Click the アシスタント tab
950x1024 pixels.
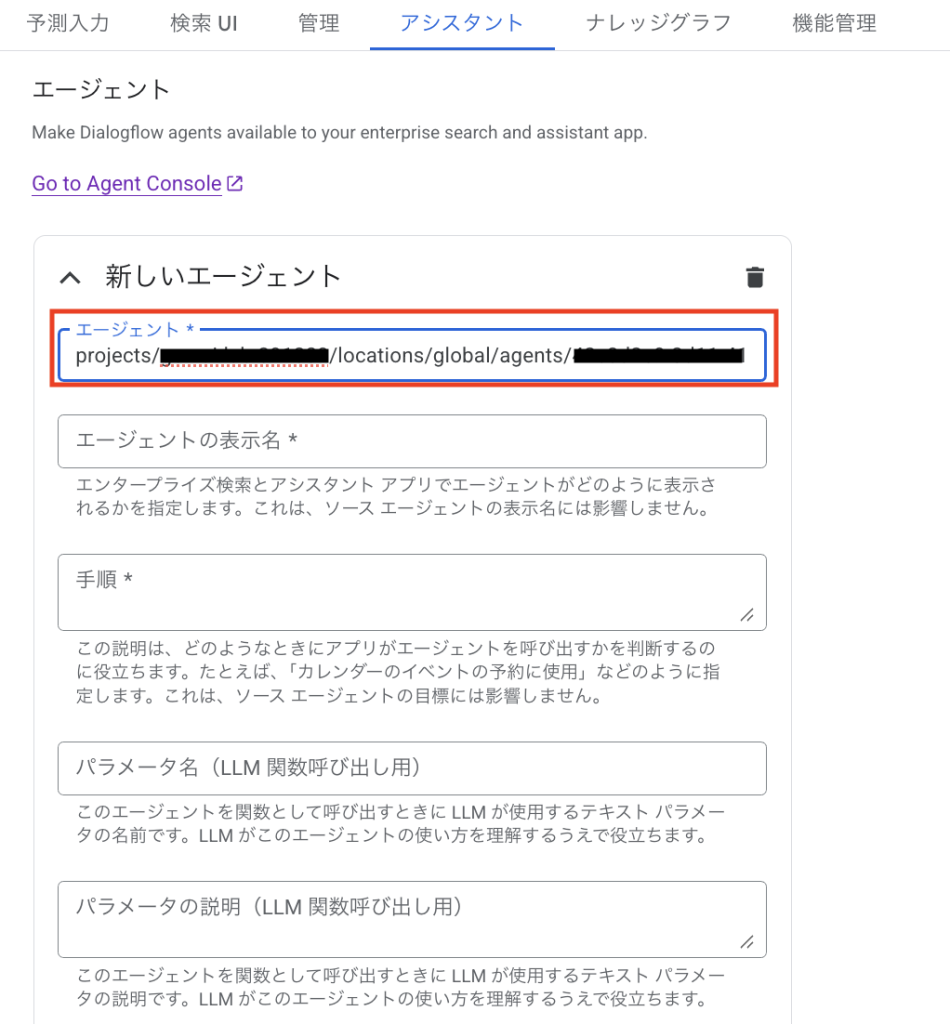click(461, 23)
